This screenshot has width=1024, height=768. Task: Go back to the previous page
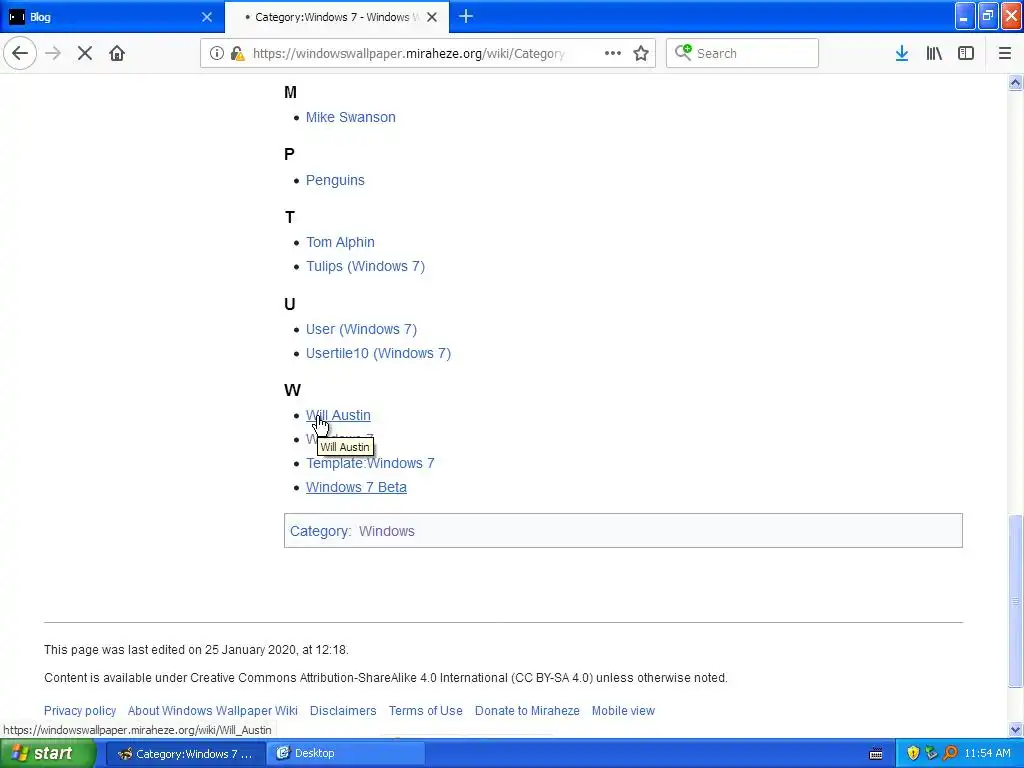click(x=20, y=53)
